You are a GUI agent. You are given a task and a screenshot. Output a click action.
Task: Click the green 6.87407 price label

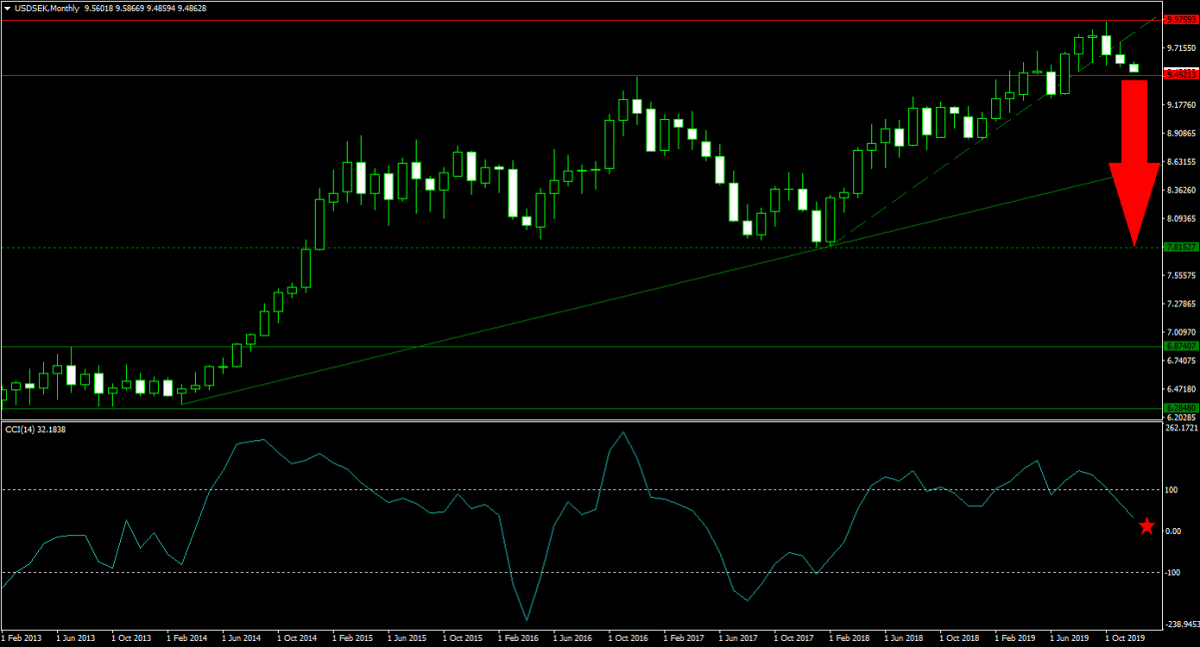(x=1180, y=346)
